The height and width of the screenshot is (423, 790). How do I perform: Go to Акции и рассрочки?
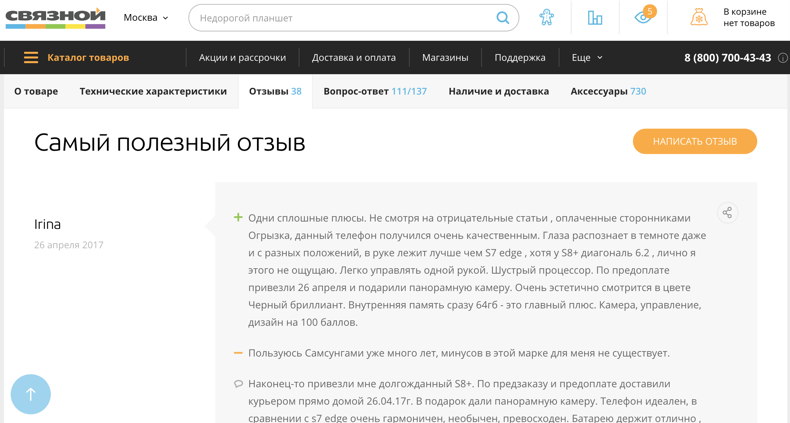[242, 57]
